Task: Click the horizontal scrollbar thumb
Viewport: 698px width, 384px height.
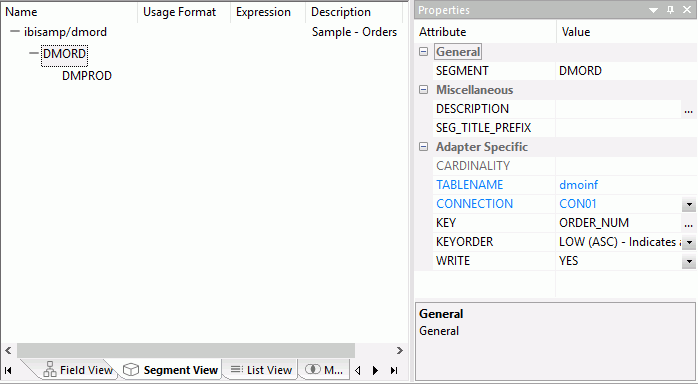Action: [x=186, y=351]
